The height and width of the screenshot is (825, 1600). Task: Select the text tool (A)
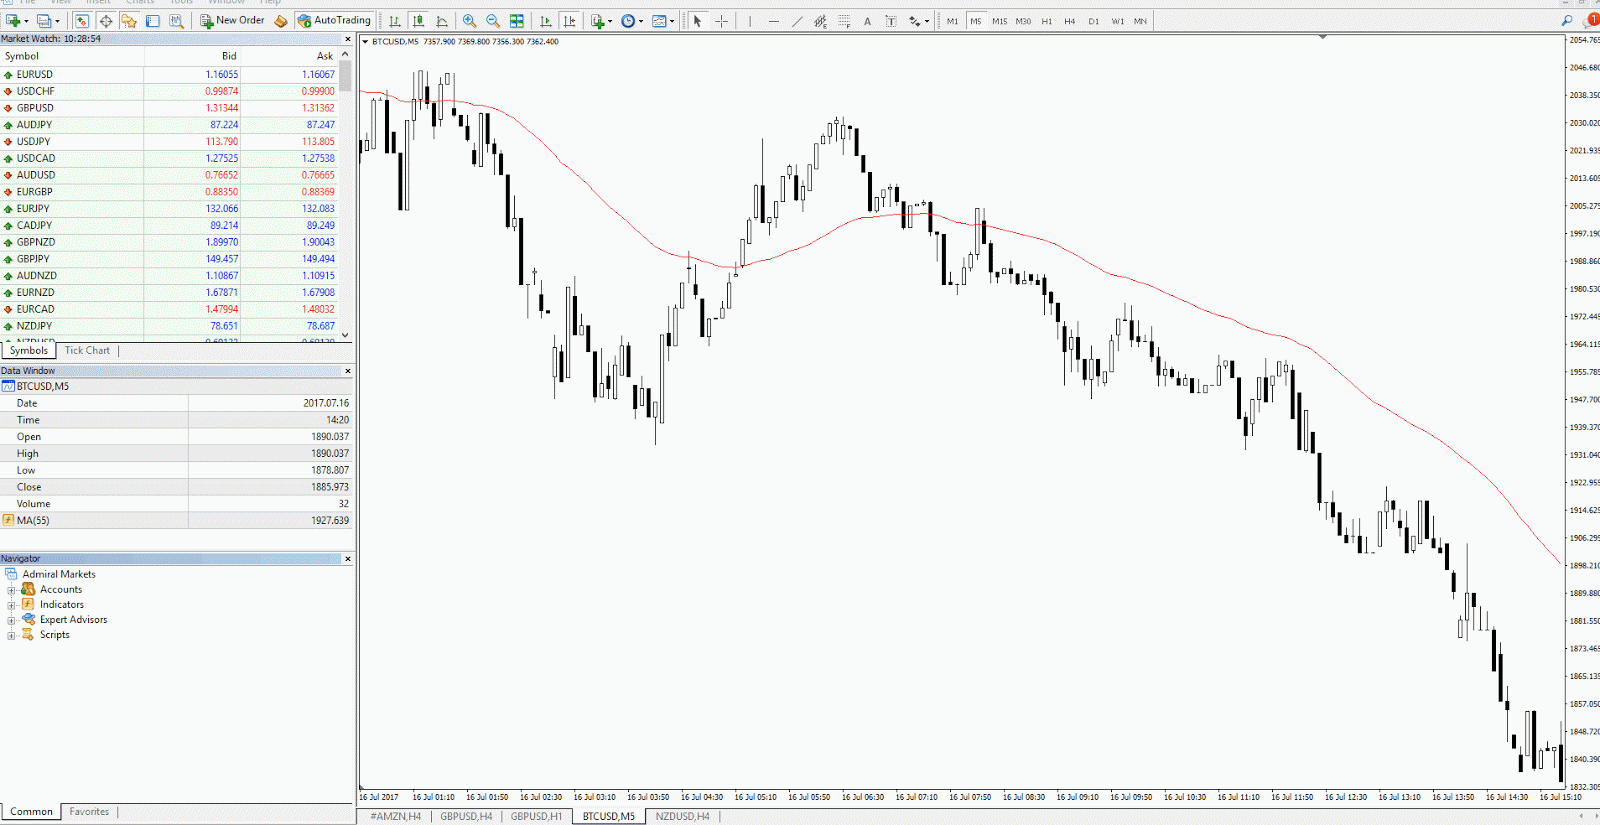click(x=867, y=20)
